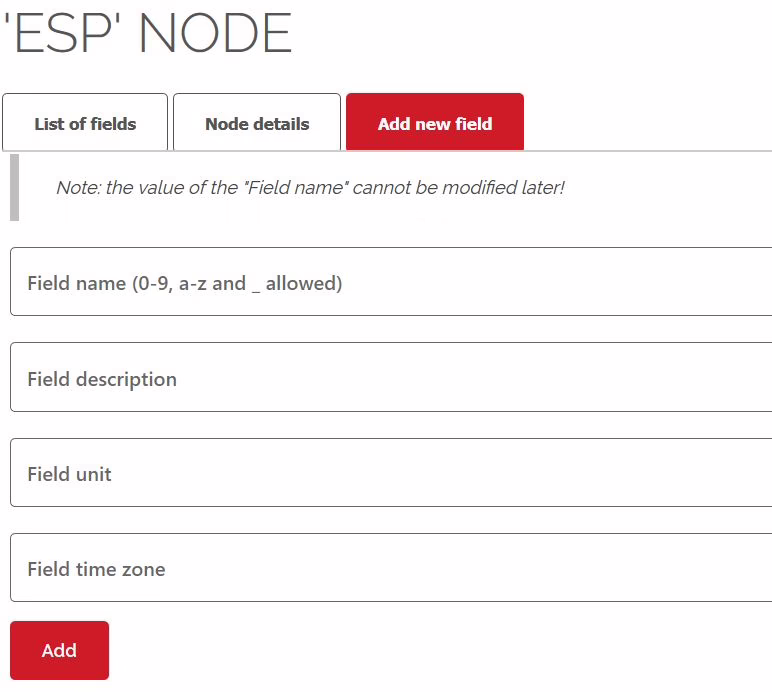Select the Add new field tab
772x692 pixels.
pos(435,122)
